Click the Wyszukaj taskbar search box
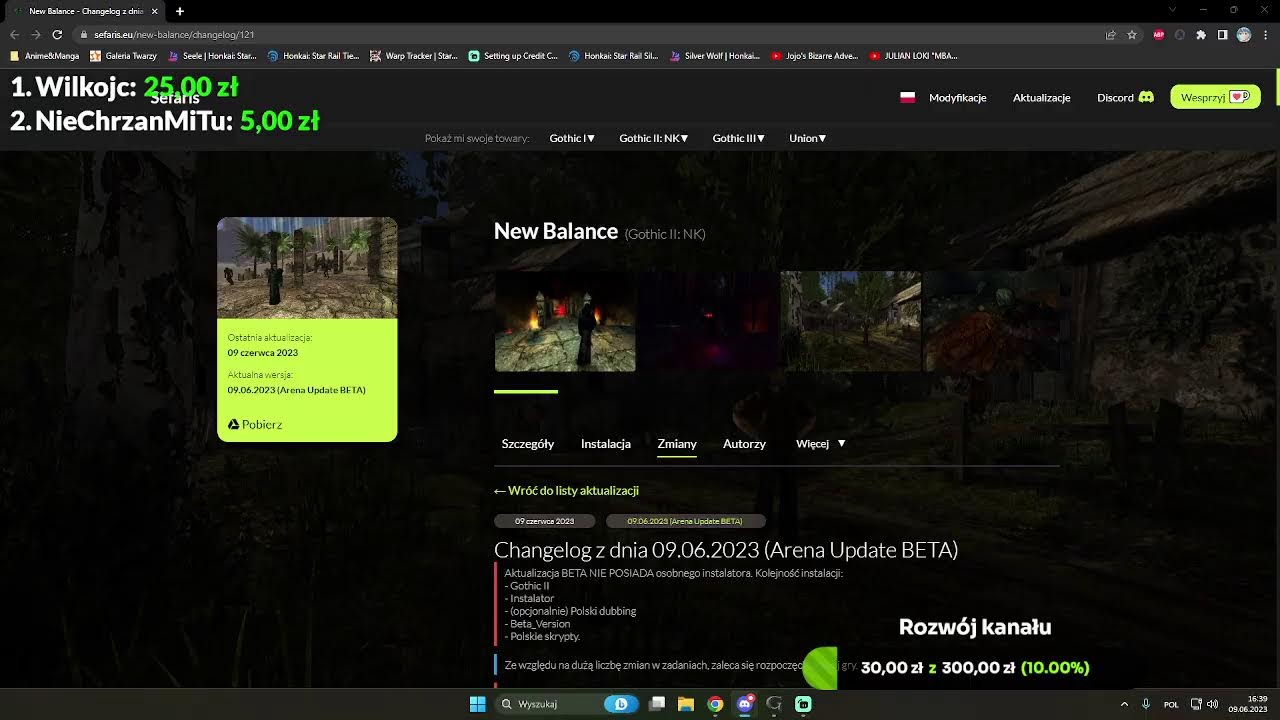Viewport: 1280px width, 720px height. pyautogui.click(x=567, y=704)
